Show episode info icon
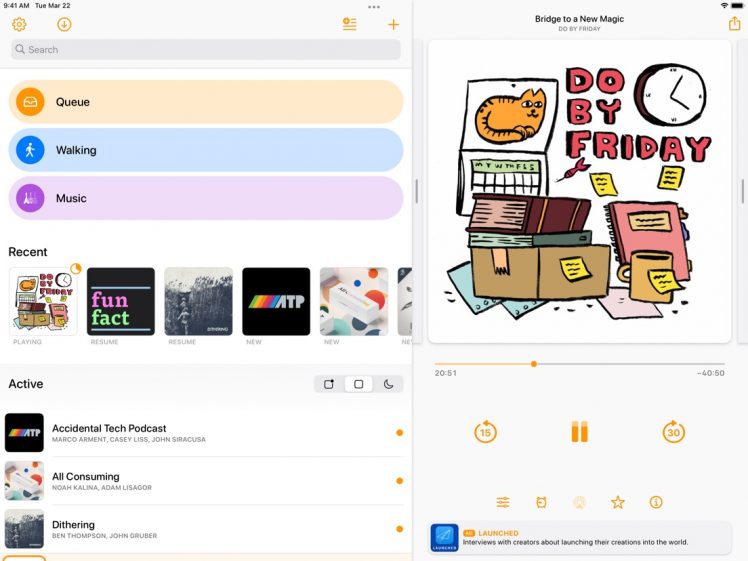 point(656,502)
